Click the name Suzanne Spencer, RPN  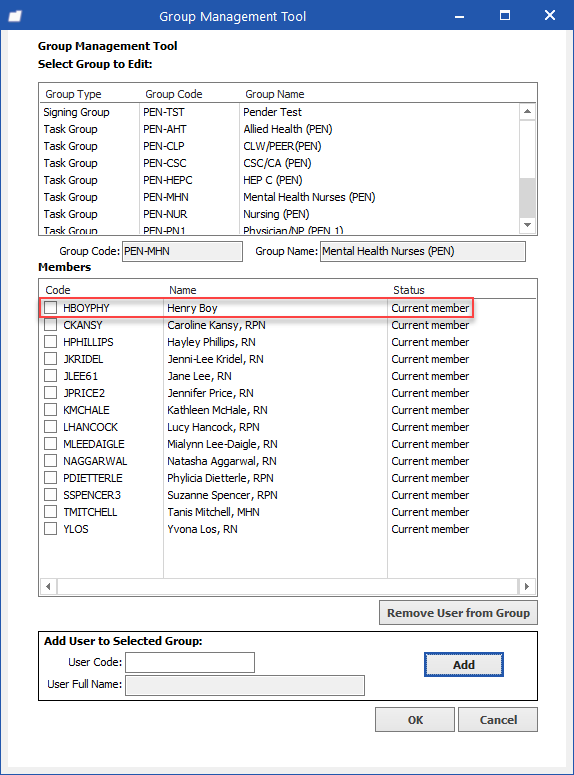(222, 495)
